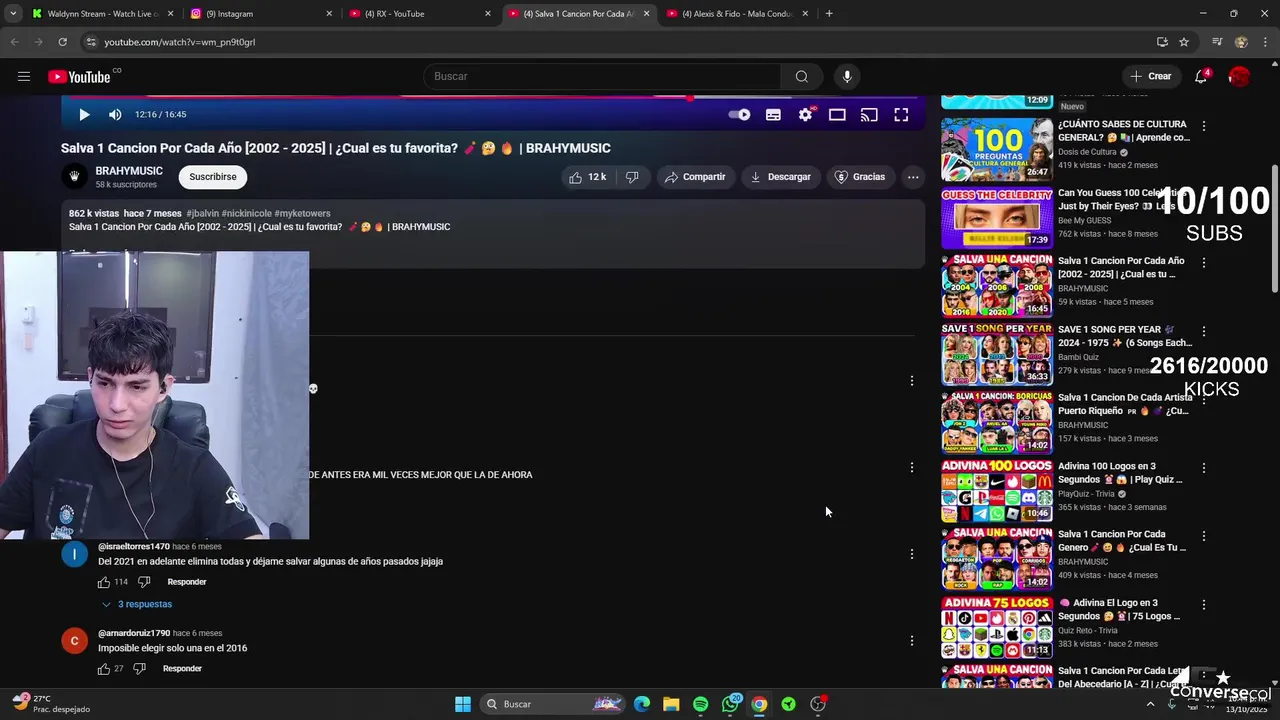
Task: Switch to the Instagram browser tab
Action: [x=262, y=14]
